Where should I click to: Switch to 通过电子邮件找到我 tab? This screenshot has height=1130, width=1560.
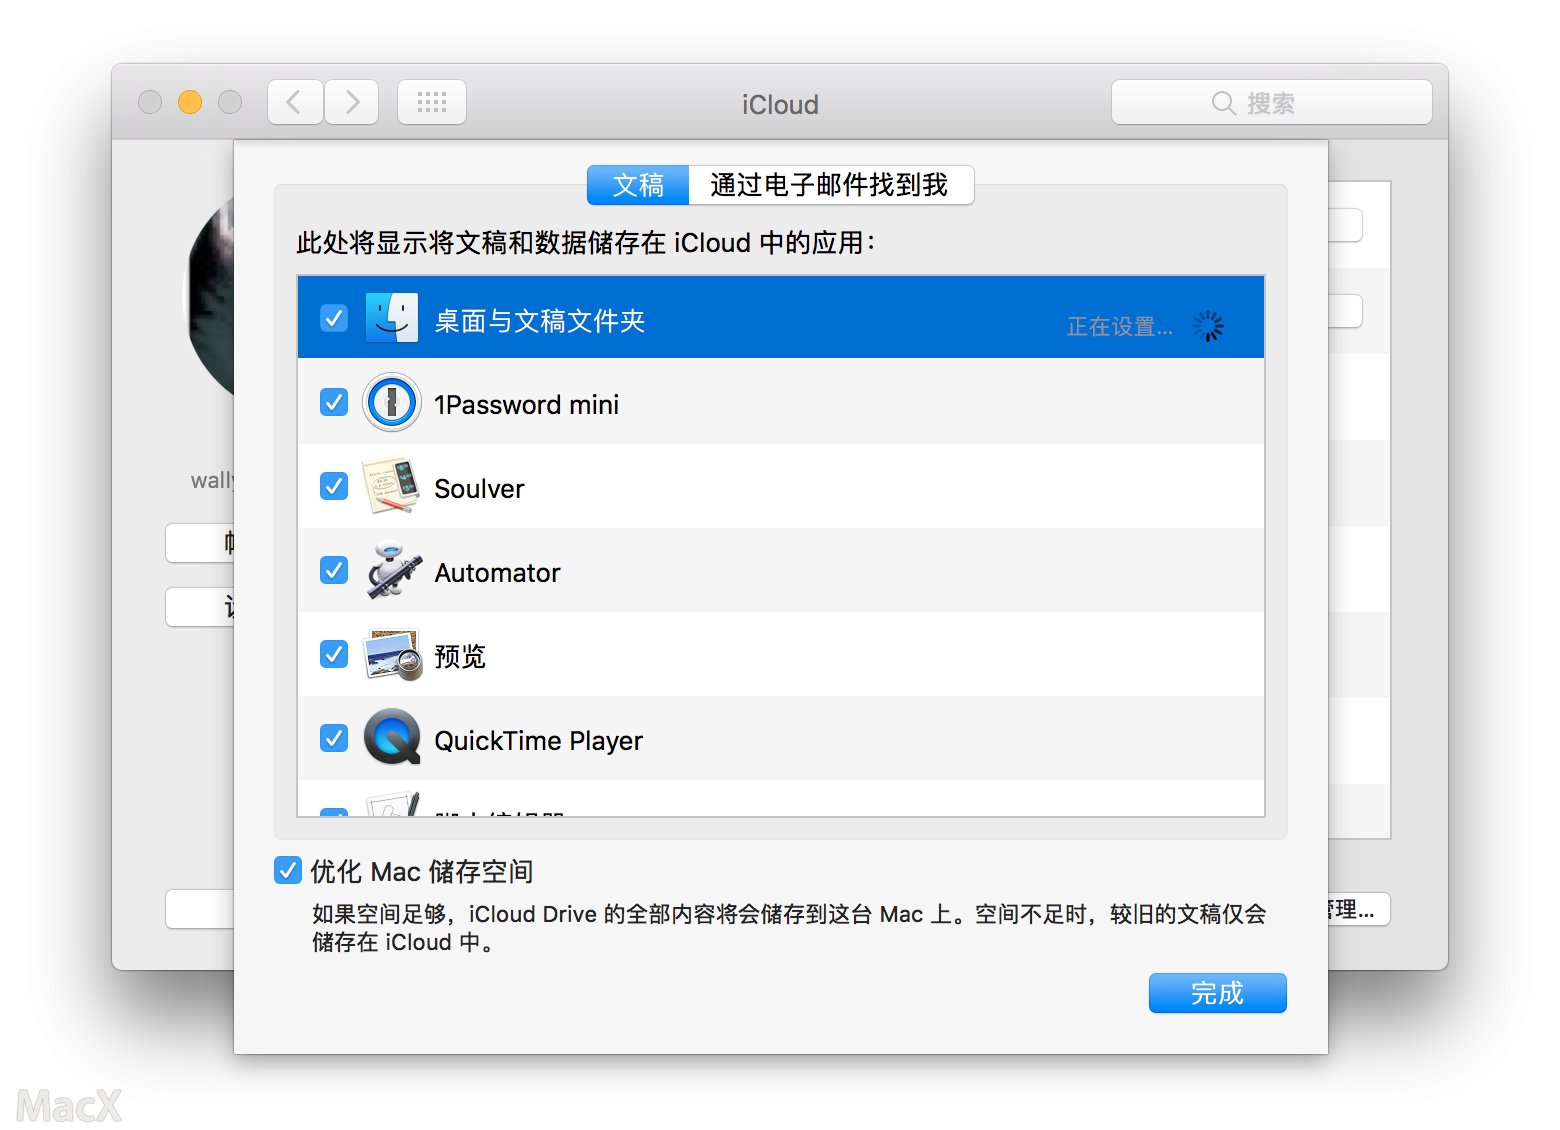[x=830, y=185]
